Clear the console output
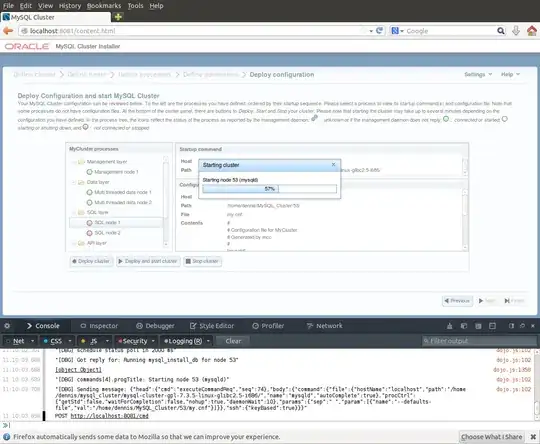 (x=233, y=341)
